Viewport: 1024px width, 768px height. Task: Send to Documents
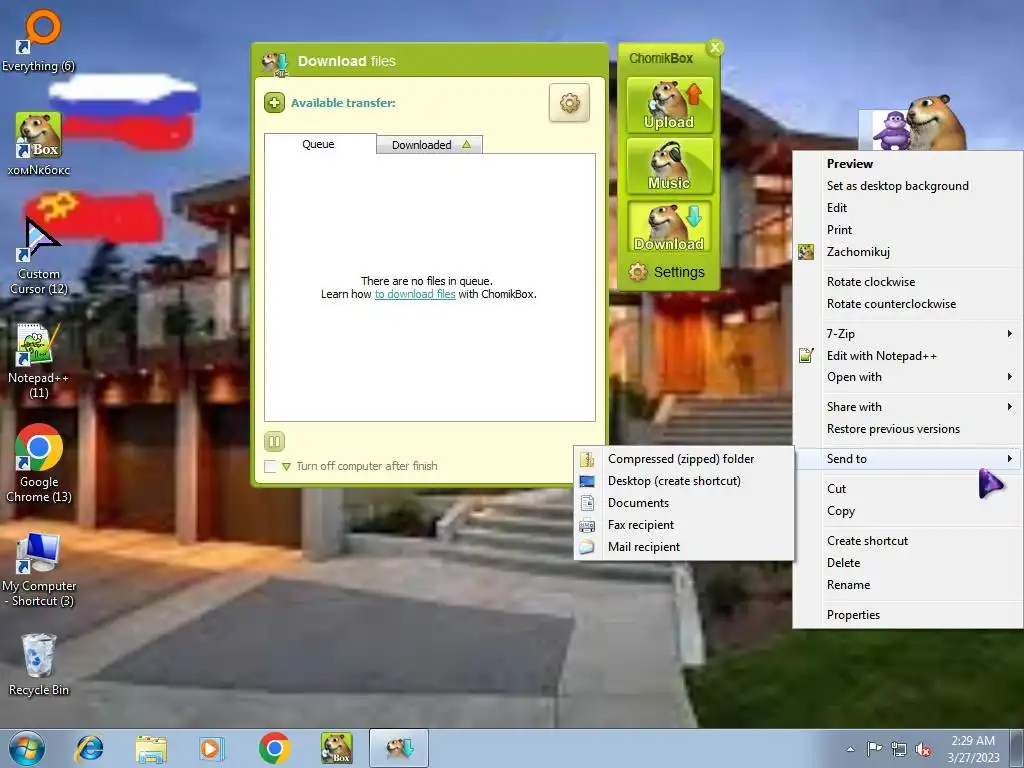coord(684,503)
